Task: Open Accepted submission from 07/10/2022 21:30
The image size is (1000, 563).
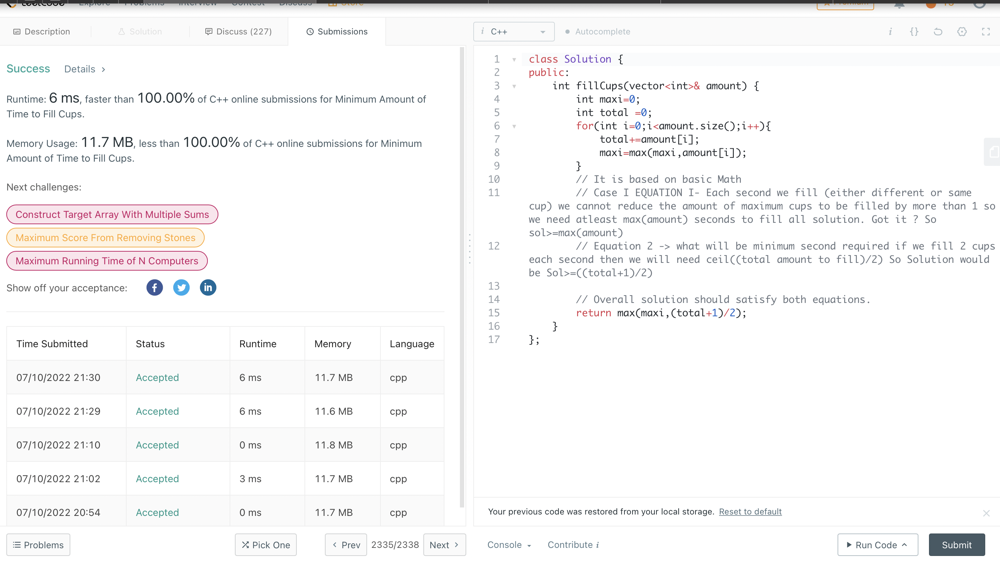Action: [x=157, y=377]
